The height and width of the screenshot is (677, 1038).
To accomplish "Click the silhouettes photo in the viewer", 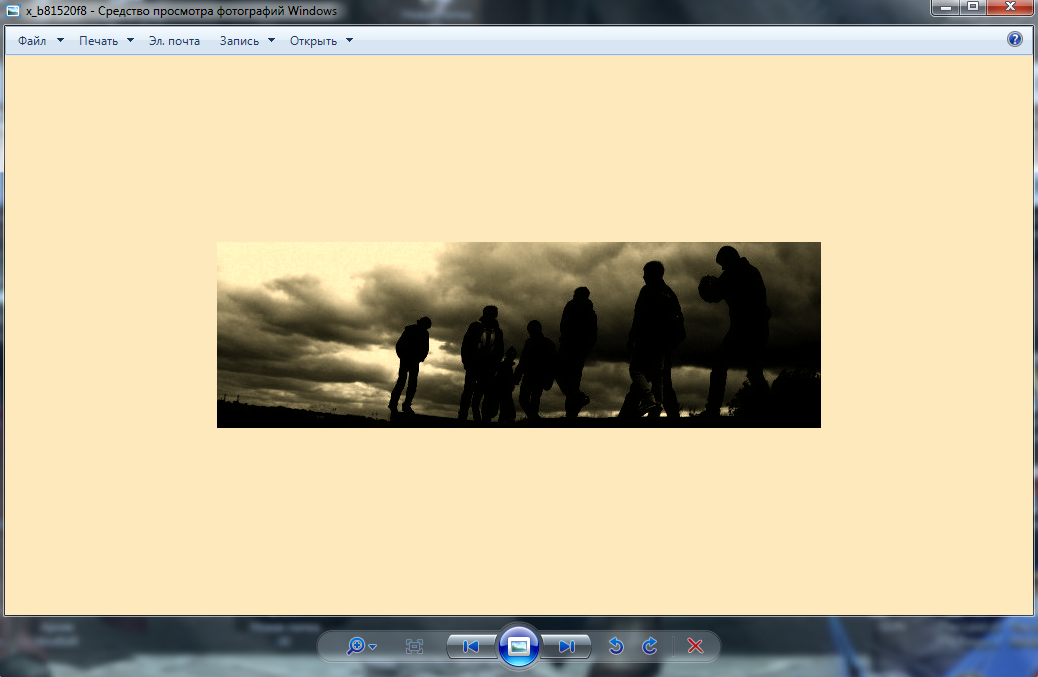I will [x=518, y=335].
